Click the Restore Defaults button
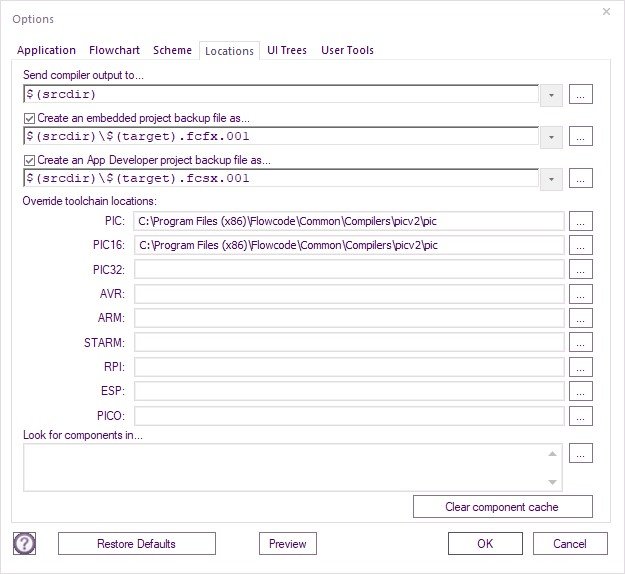This screenshot has height=574, width=625. point(136,544)
